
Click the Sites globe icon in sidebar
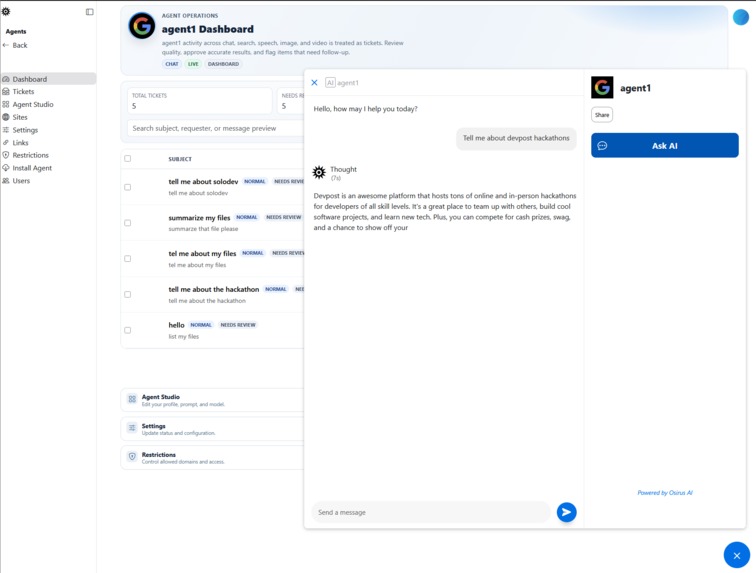pyautogui.click(x=6, y=117)
